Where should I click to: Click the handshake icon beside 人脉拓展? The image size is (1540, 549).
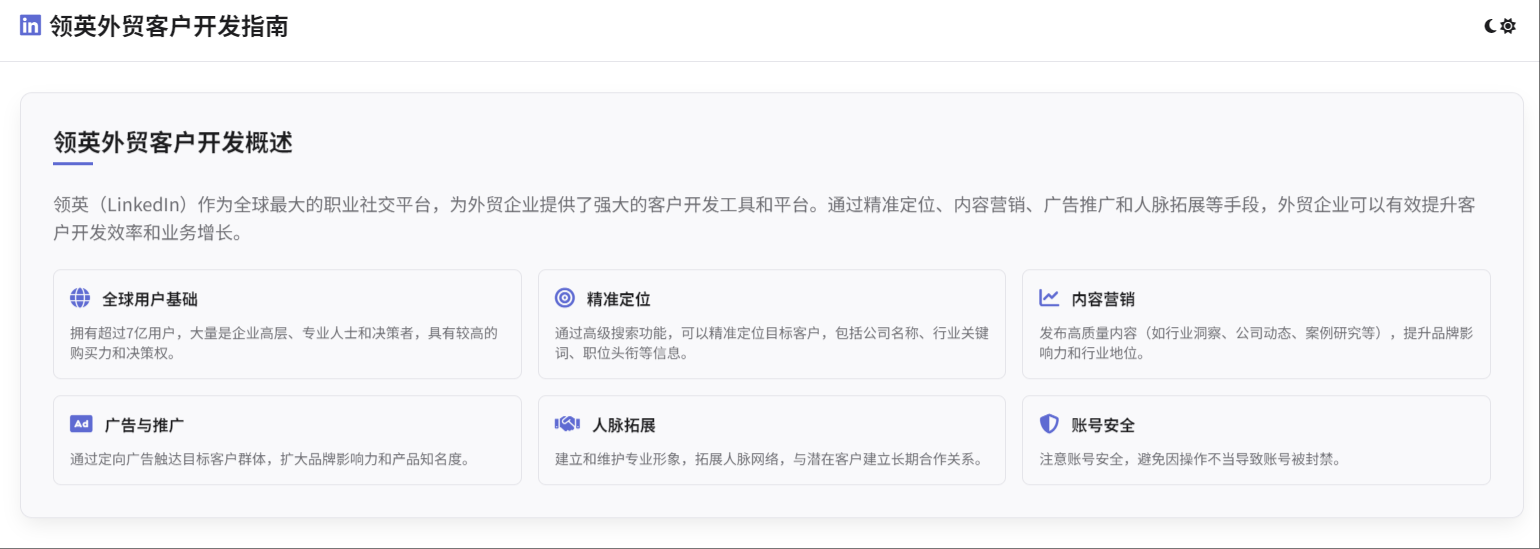567,424
